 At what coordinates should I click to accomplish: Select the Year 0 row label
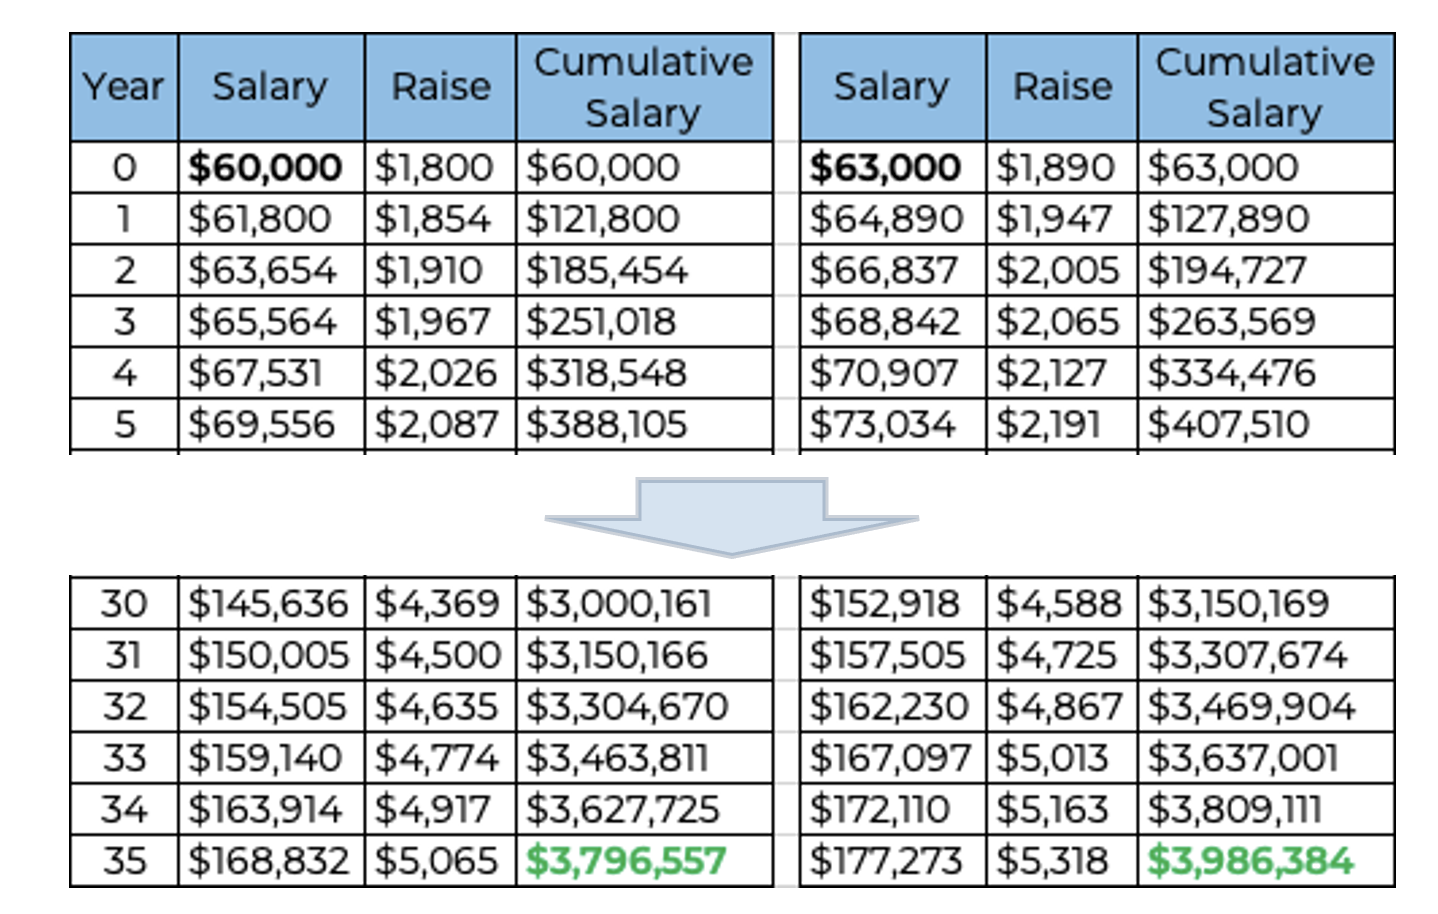click(124, 167)
